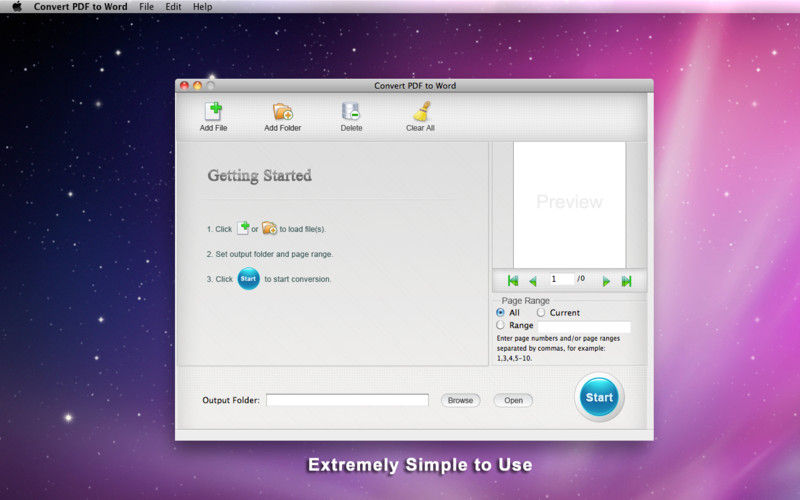
Task: Open the Apple menu
Action: (17, 7)
